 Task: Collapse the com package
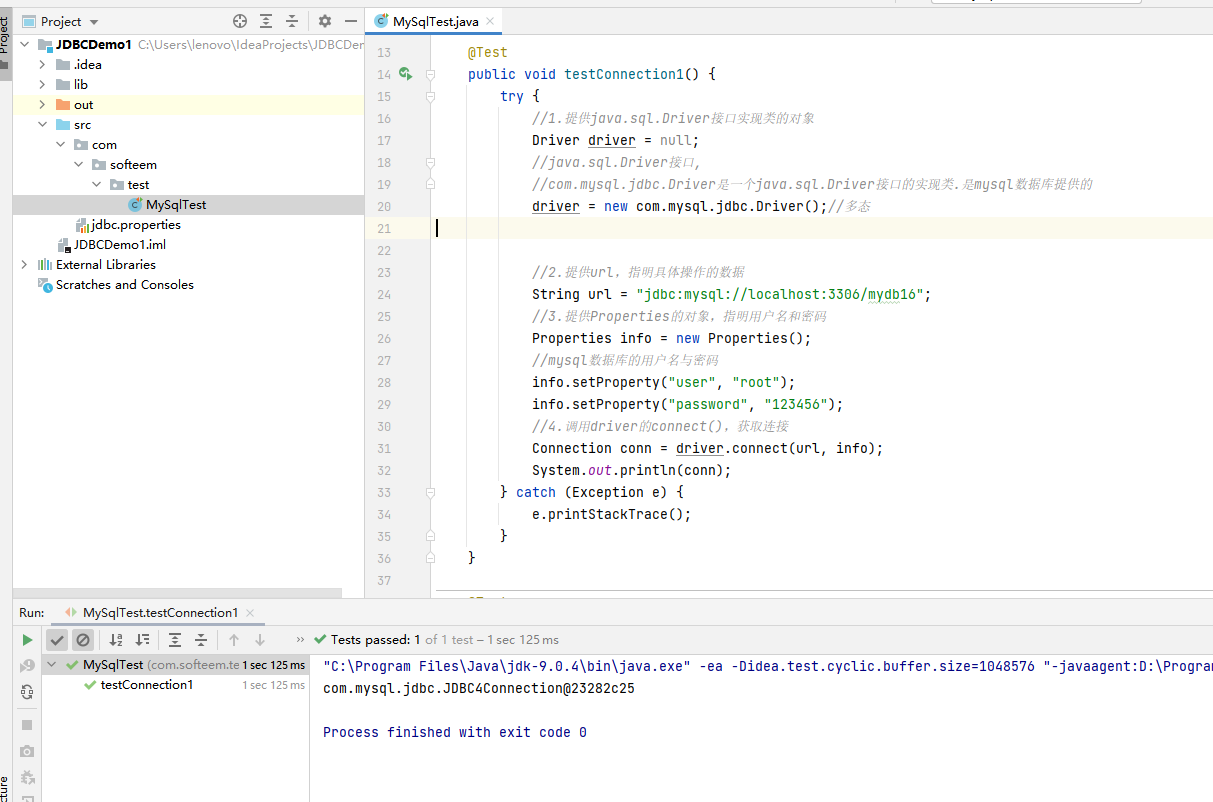coord(60,145)
